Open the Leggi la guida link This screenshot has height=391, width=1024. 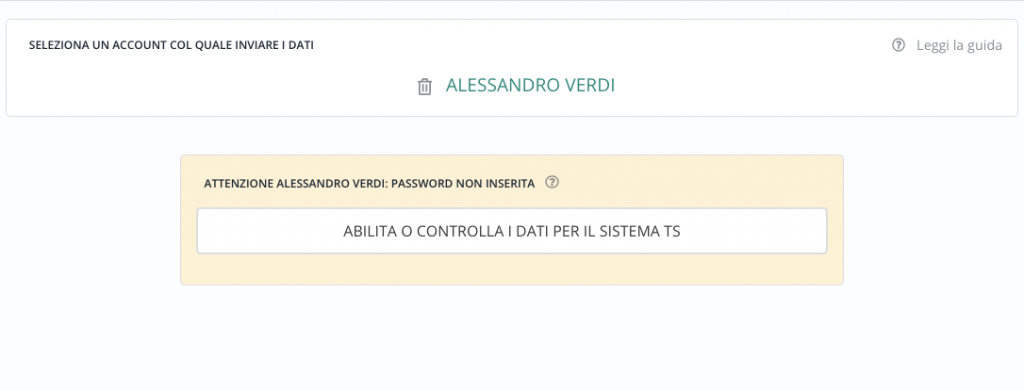(x=959, y=46)
